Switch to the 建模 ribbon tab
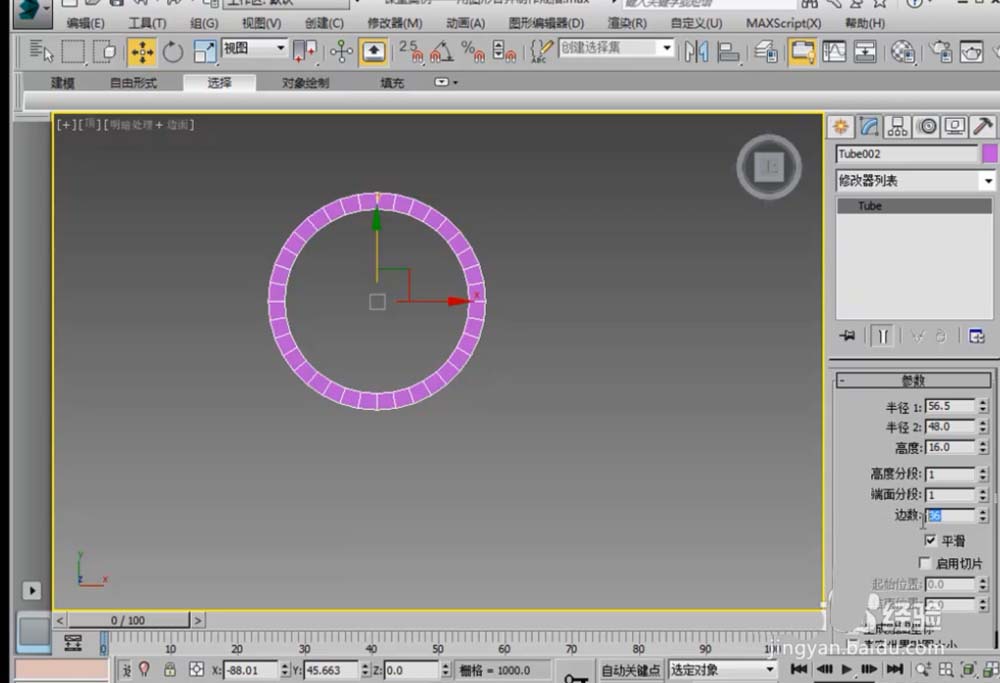 tap(62, 83)
